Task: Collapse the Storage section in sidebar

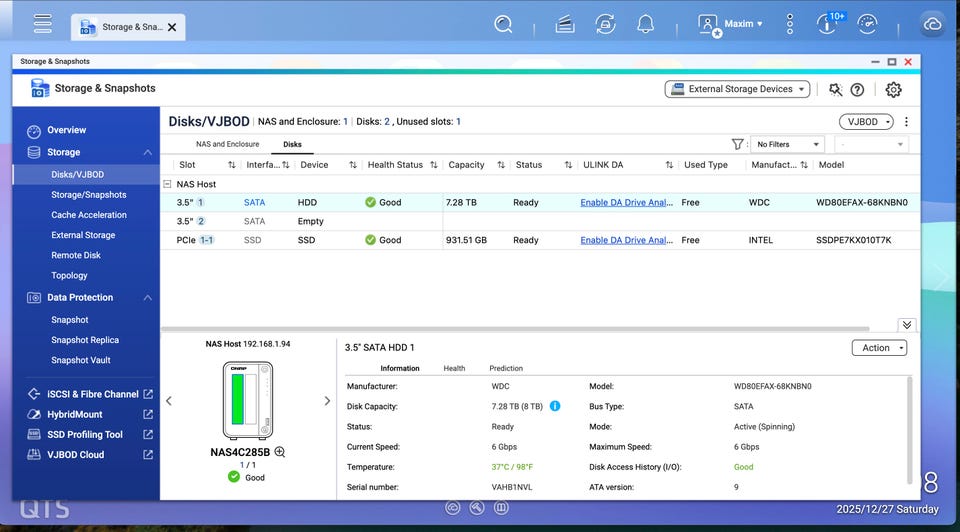Action: tap(148, 152)
